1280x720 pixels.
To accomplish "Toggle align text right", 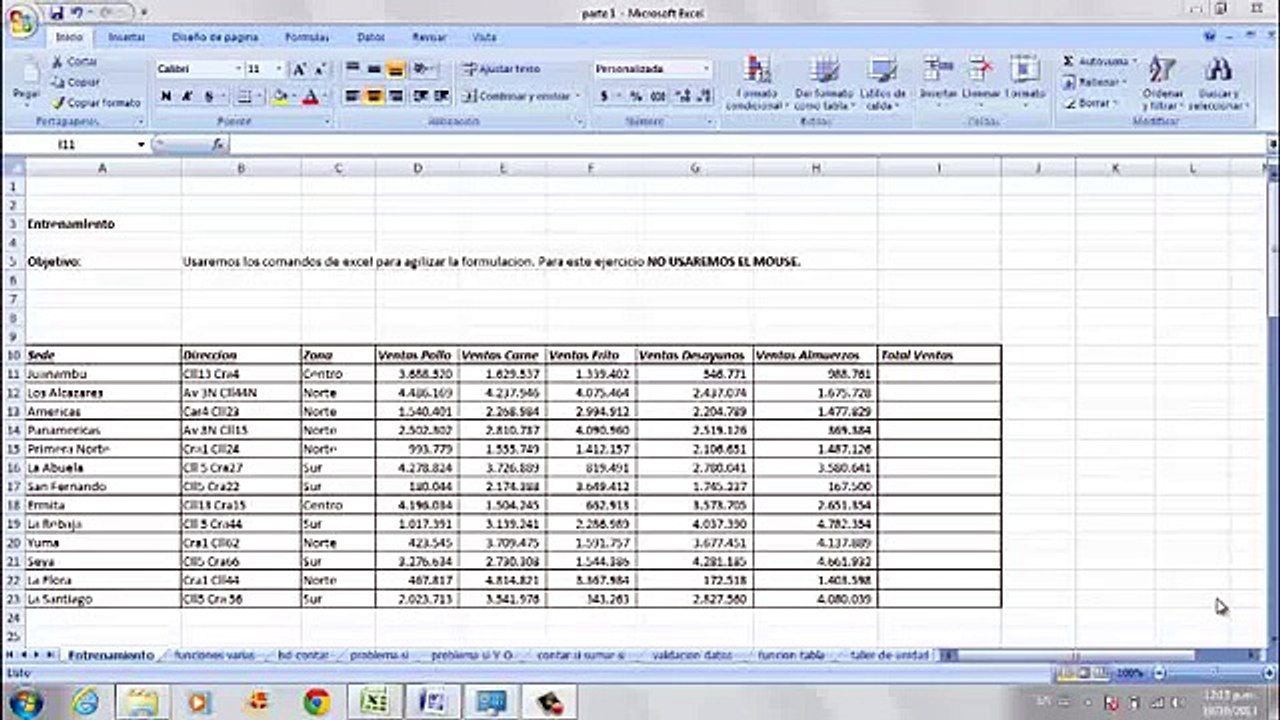I will point(395,96).
